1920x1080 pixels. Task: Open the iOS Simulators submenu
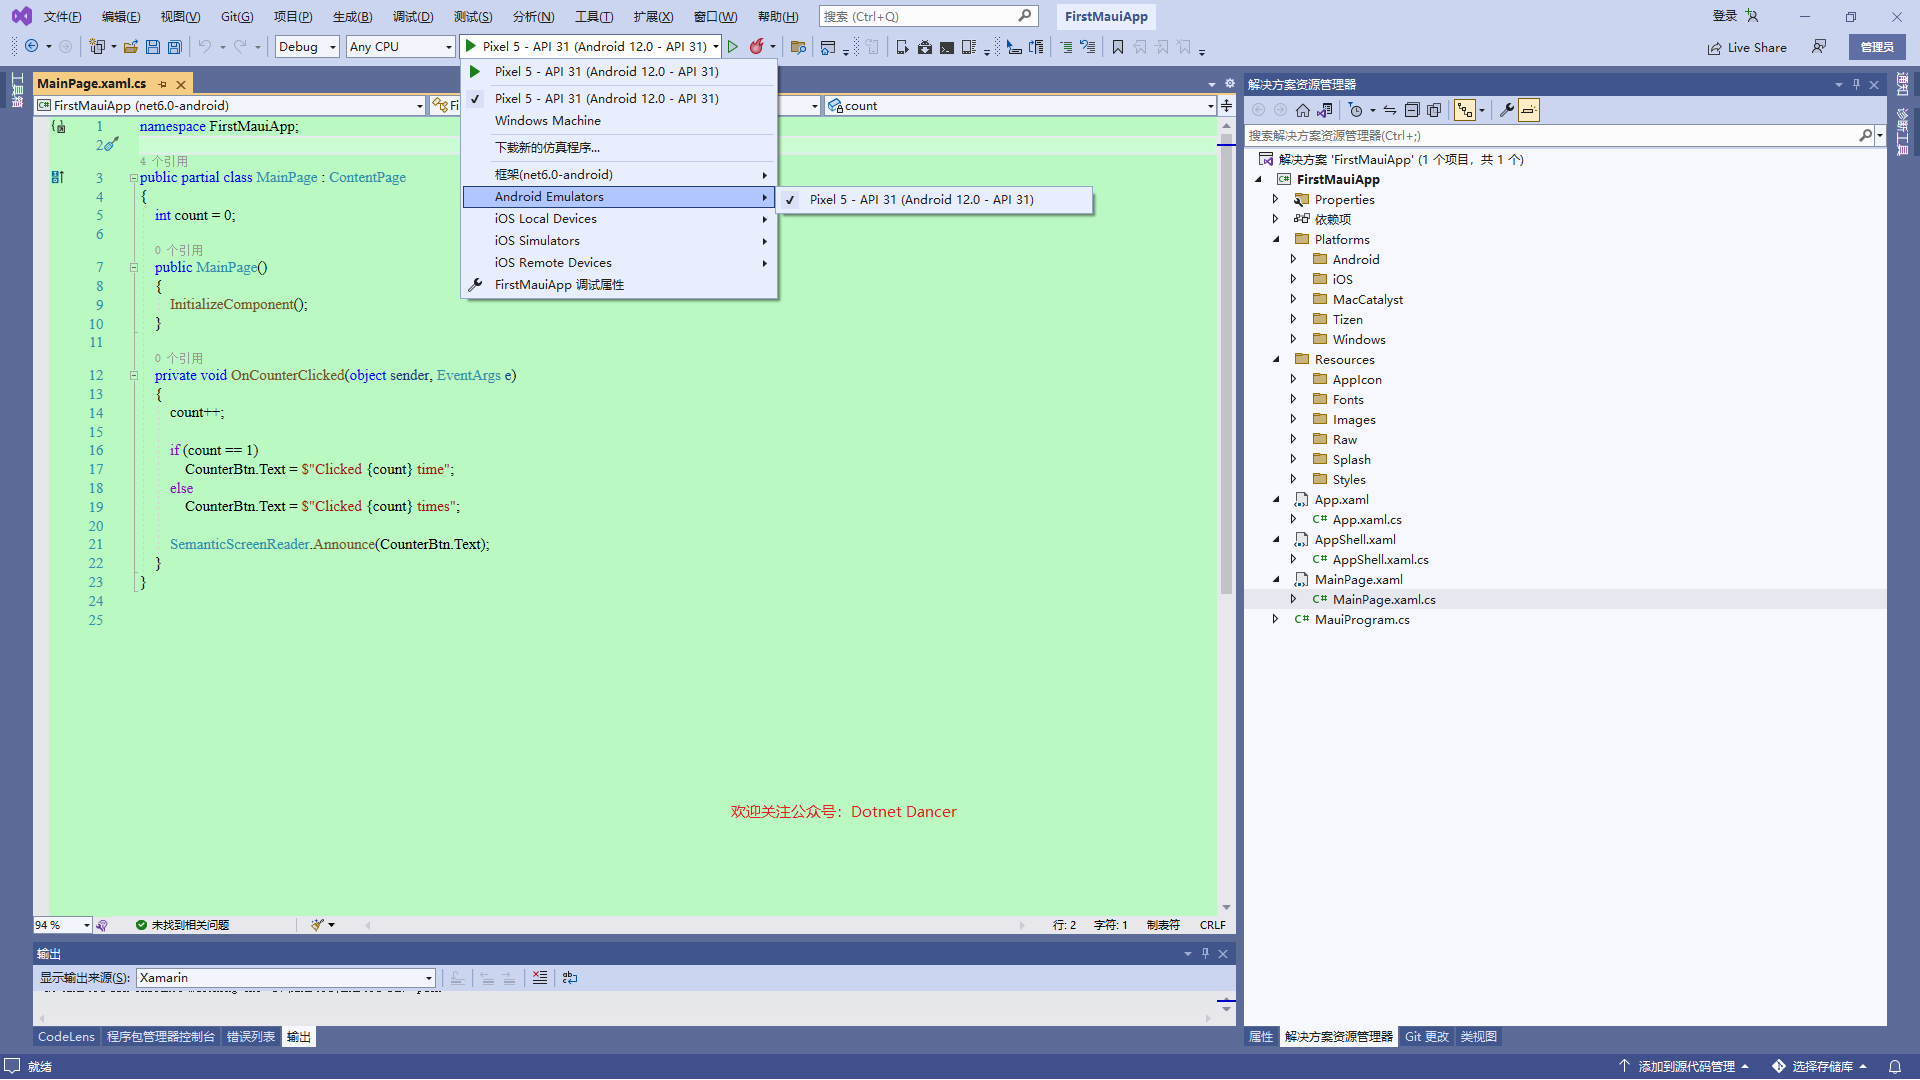coord(620,241)
